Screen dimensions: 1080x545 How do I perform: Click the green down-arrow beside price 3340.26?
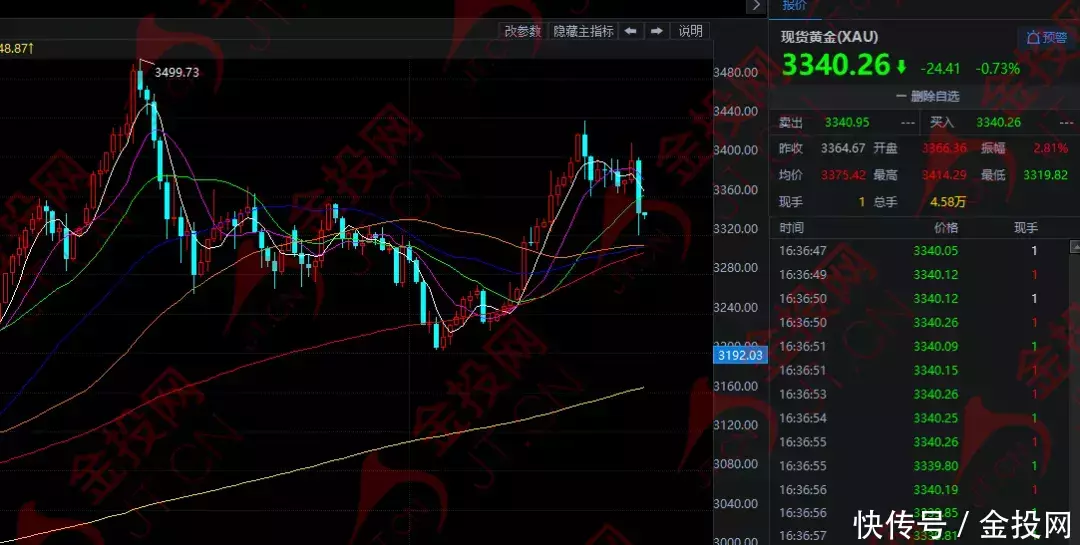(902, 68)
